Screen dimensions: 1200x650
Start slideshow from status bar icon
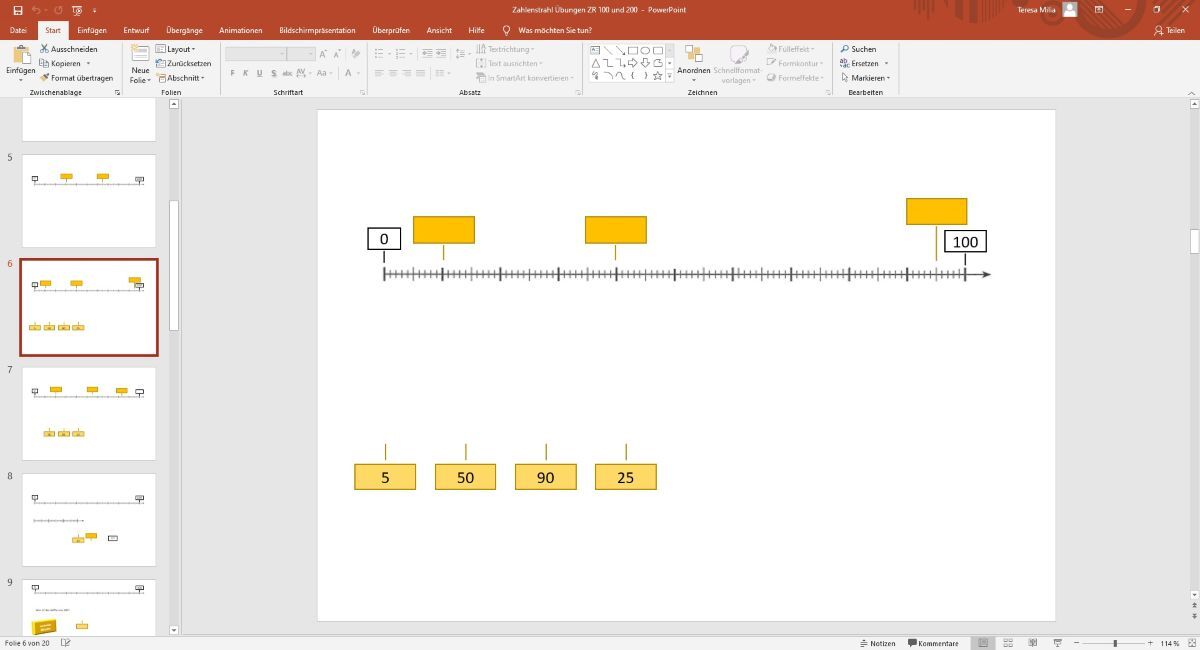click(1057, 643)
